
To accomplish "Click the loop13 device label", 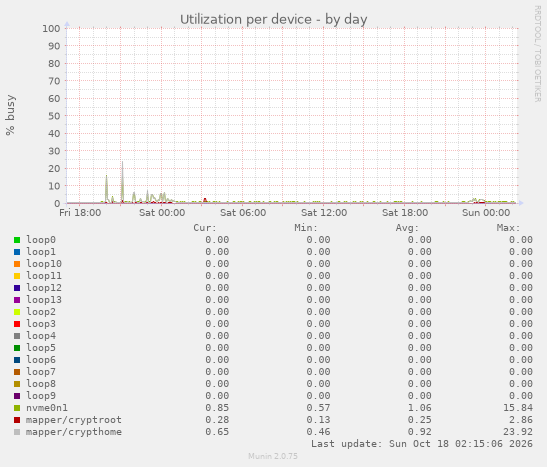I will (44, 300).
